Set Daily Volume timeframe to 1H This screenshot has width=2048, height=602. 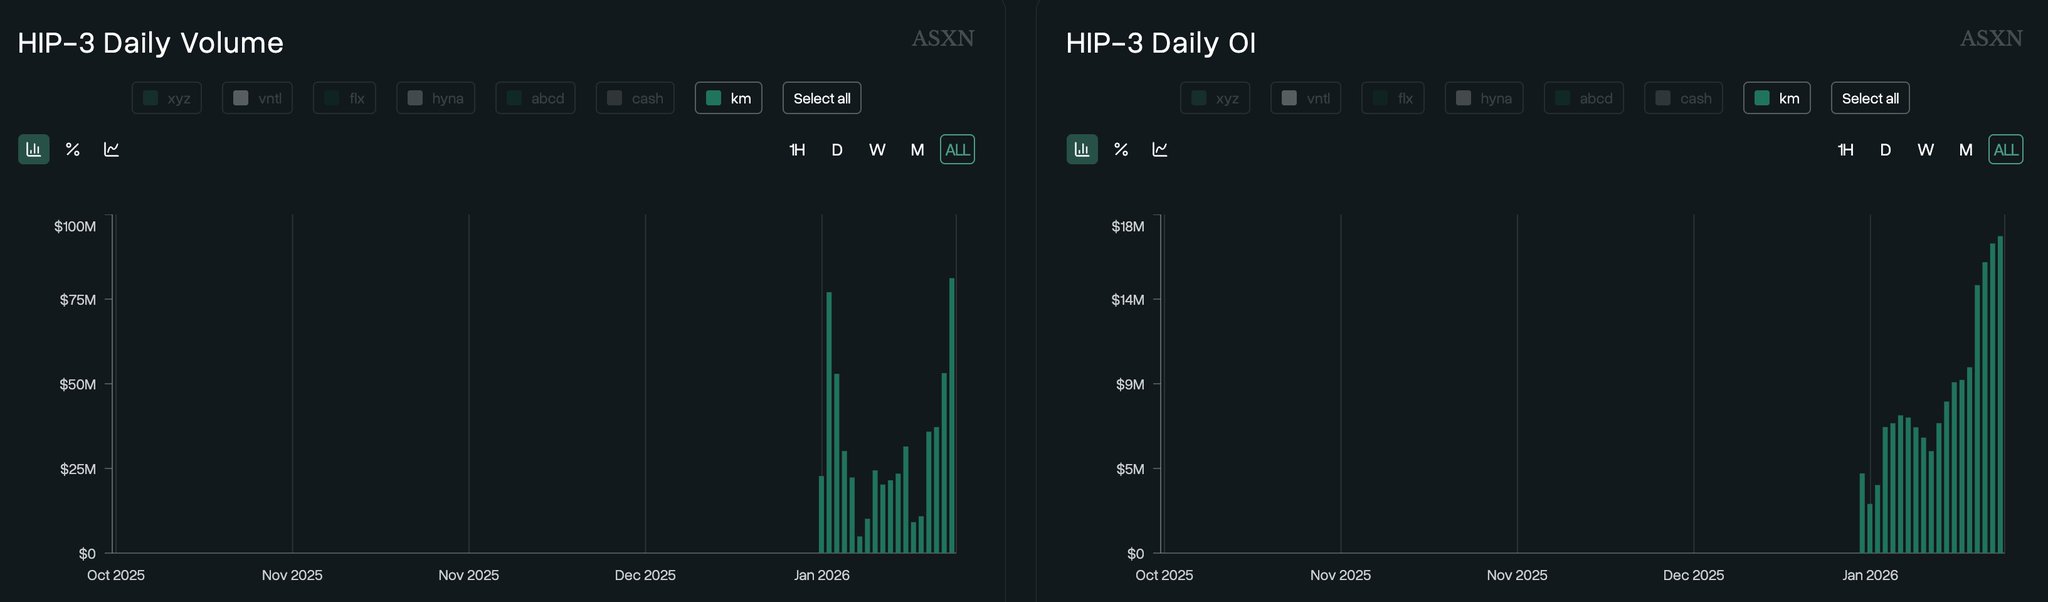797,150
